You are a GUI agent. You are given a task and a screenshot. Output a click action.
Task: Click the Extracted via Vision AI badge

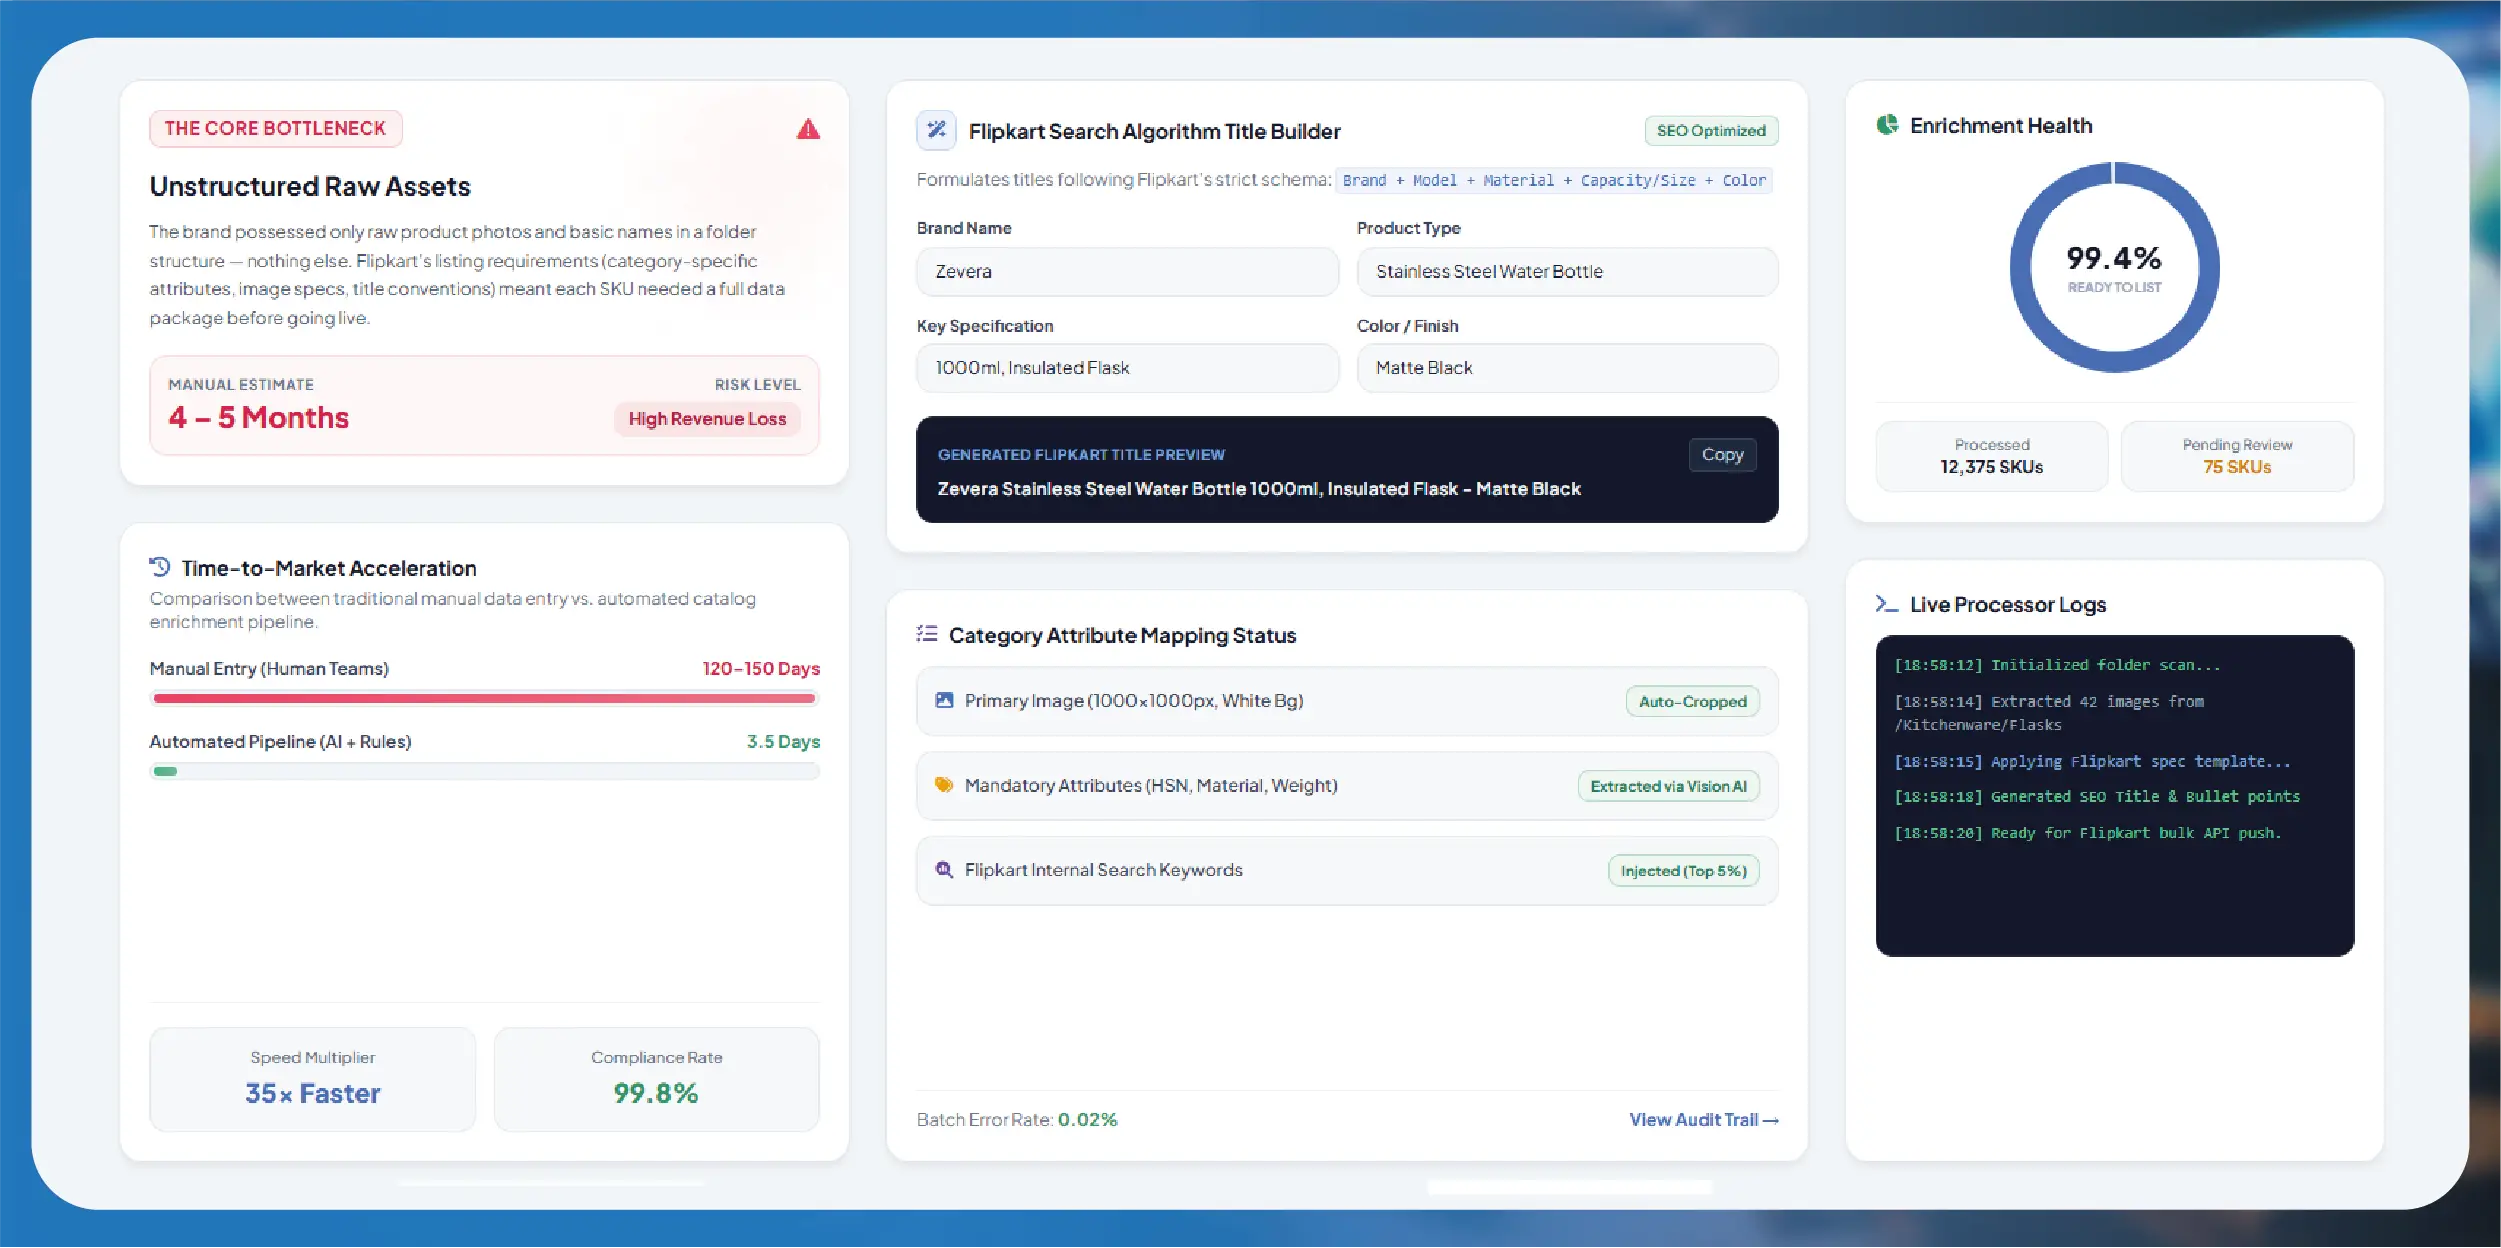1668,787
